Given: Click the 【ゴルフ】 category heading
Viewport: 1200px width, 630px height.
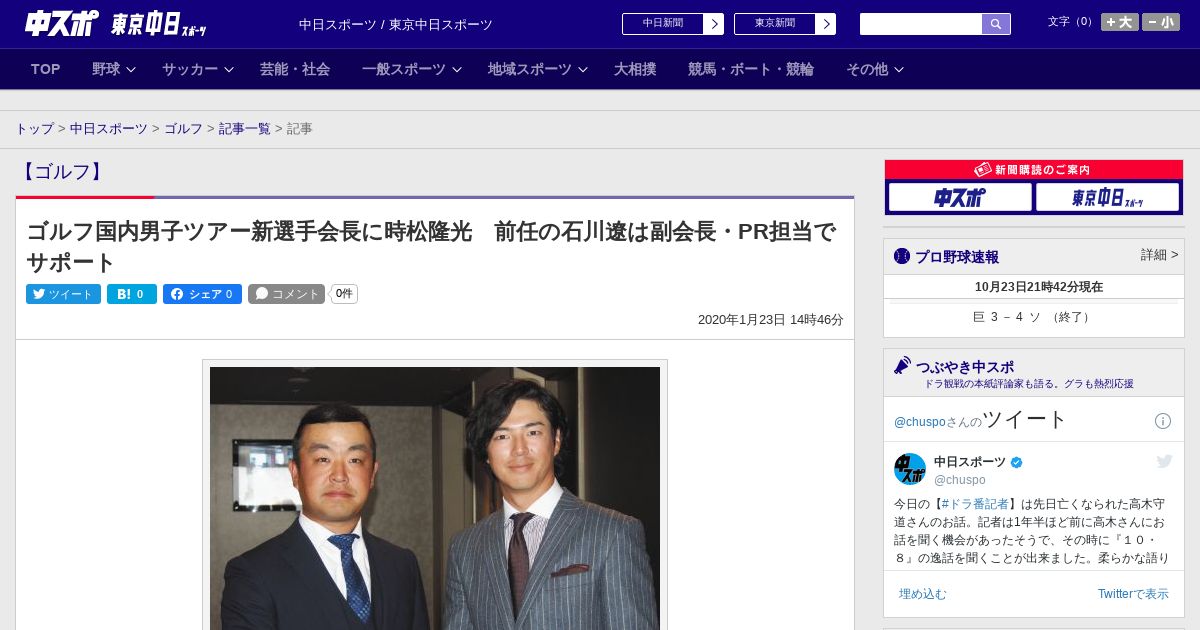Looking at the screenshot, I should [x=62, y=171].
